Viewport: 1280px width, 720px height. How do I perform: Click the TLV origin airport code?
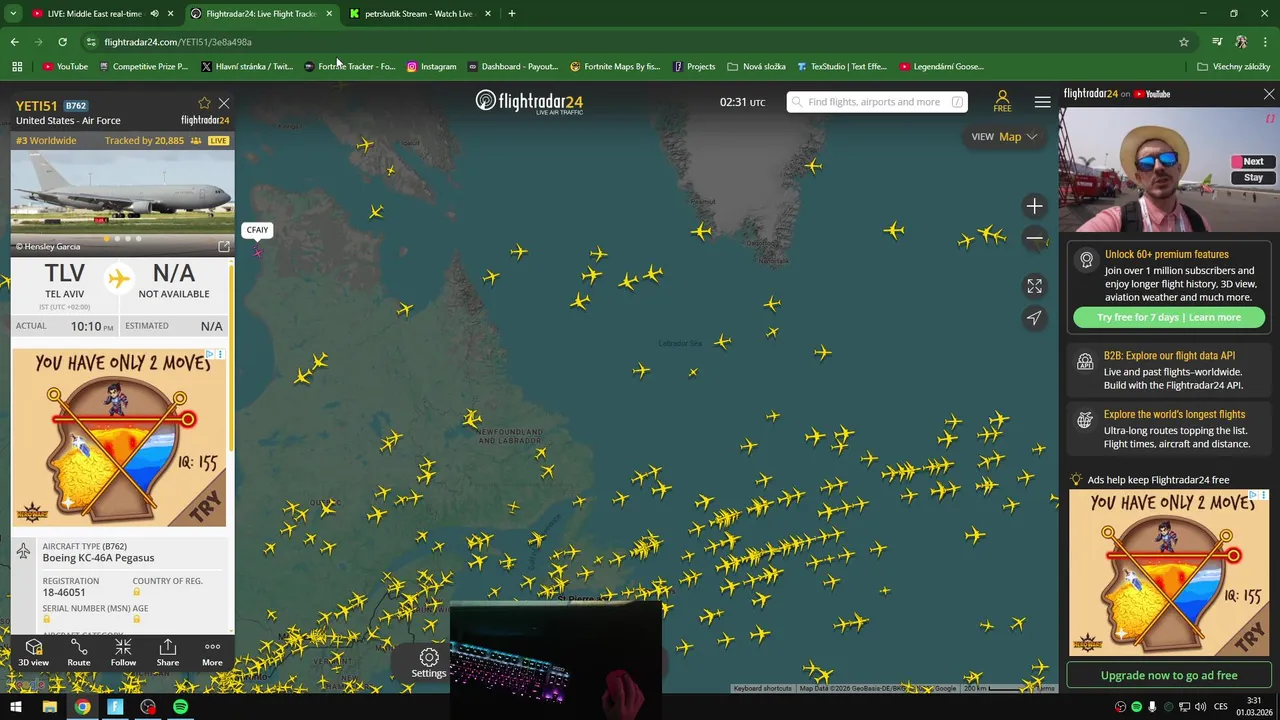pyautogui.click(x=65, y=273)
